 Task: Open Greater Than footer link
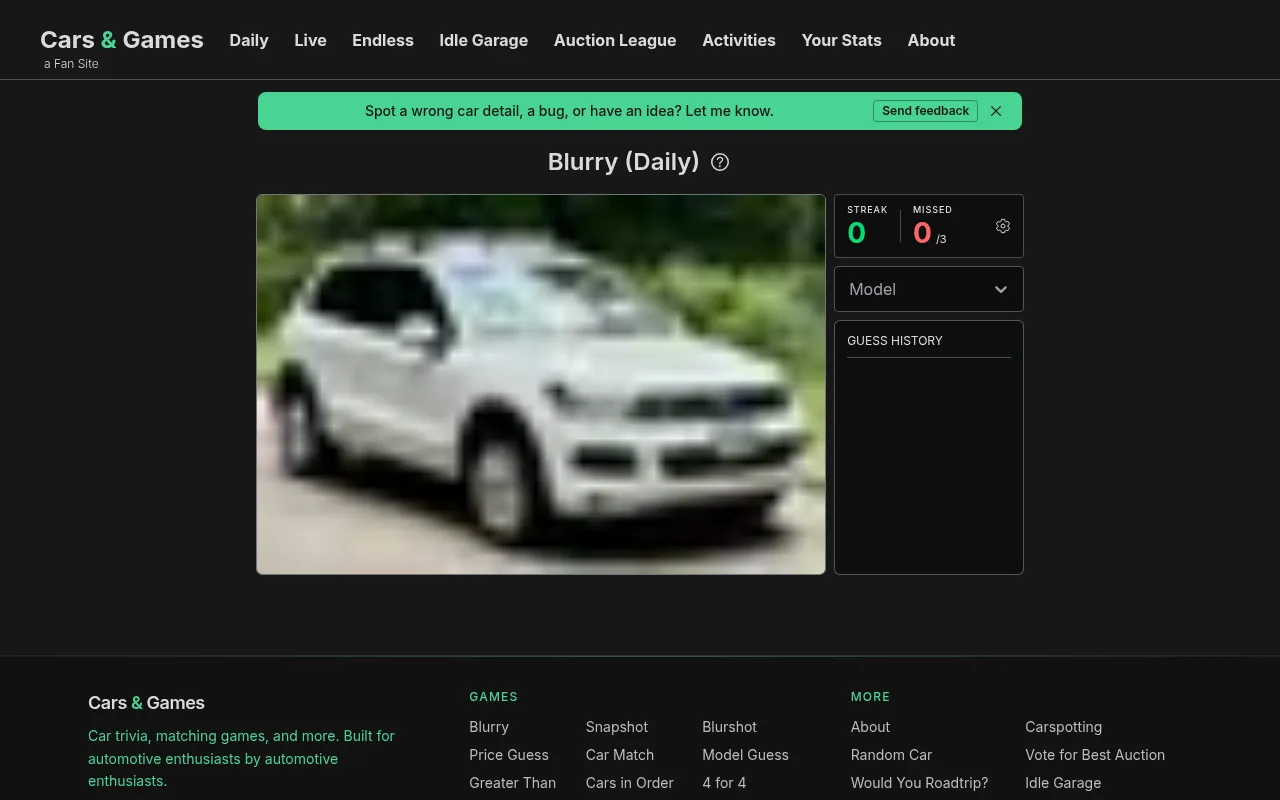coord(513,783)
